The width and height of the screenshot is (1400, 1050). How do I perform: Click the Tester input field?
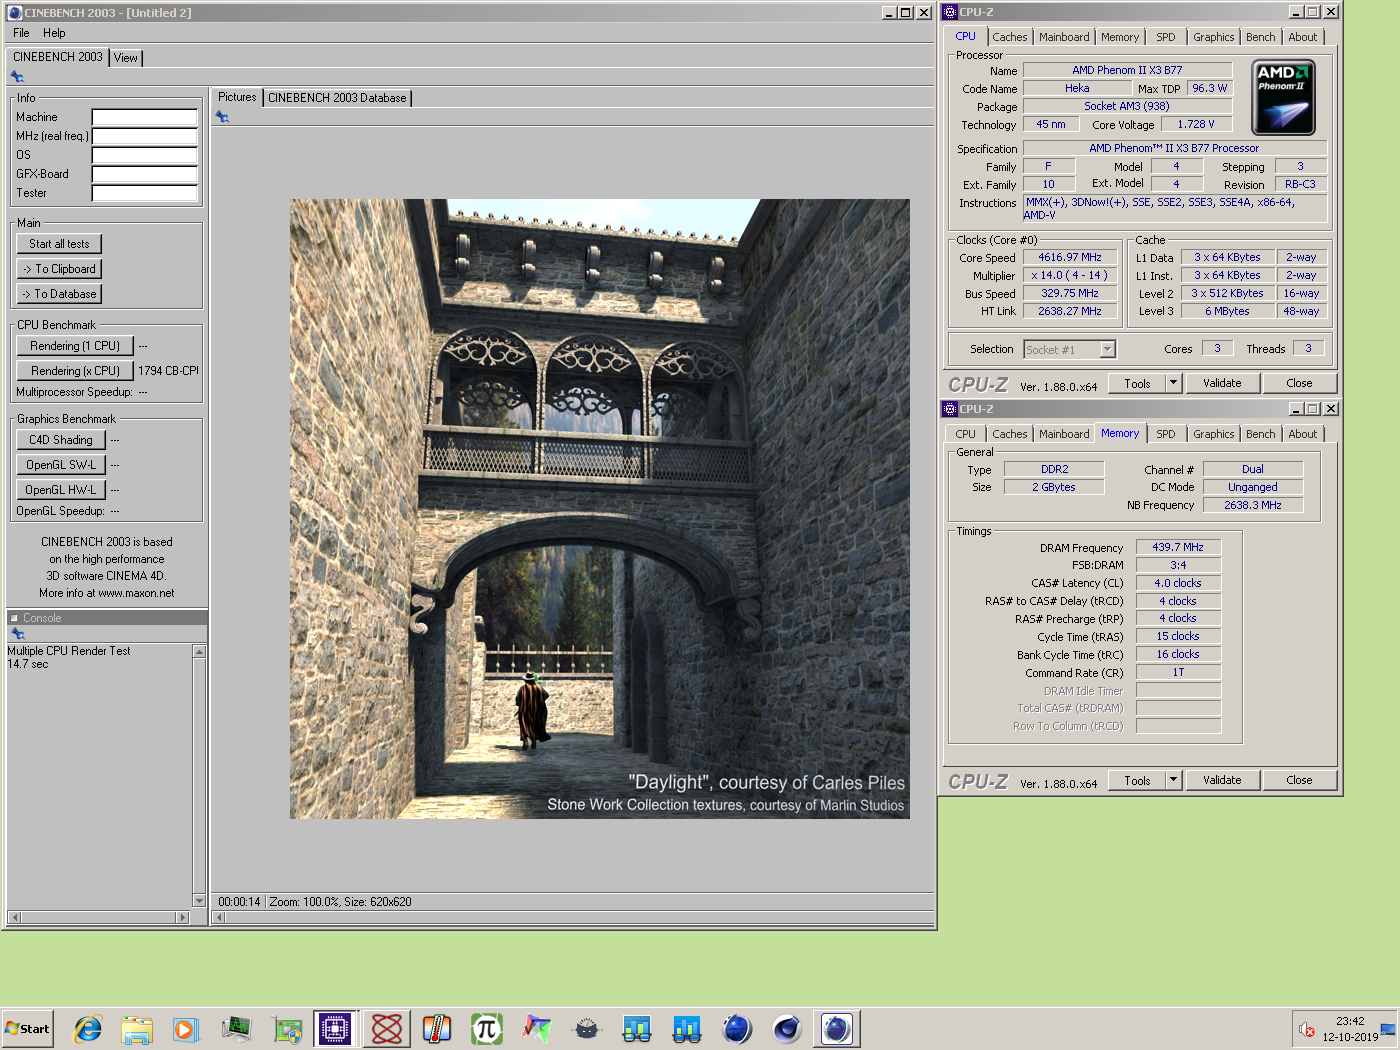click(145, 193)
